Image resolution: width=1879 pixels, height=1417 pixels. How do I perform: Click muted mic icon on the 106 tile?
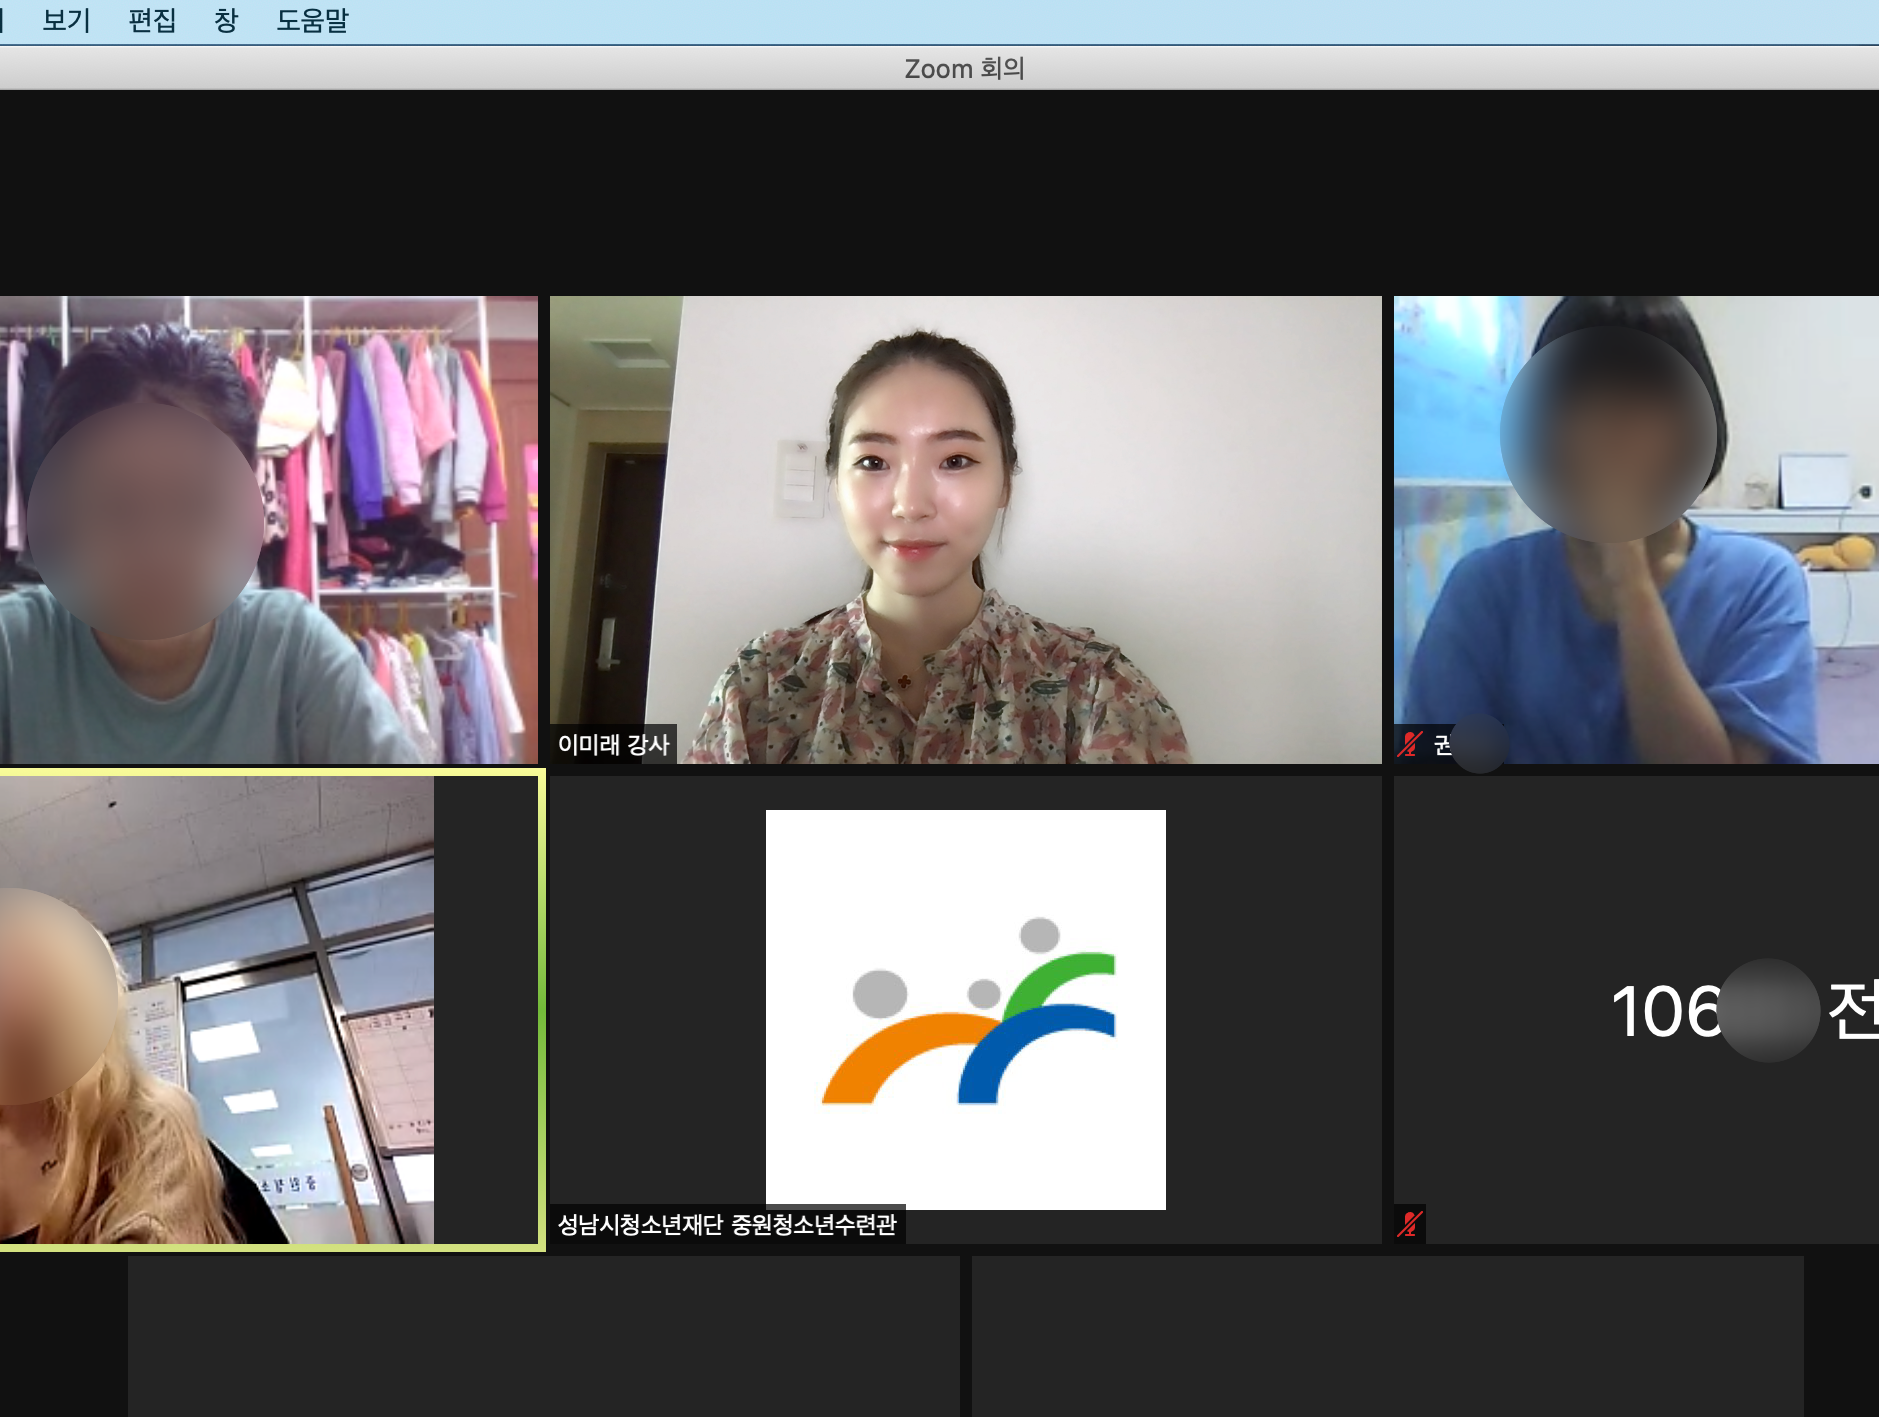pos(1410,1224)
